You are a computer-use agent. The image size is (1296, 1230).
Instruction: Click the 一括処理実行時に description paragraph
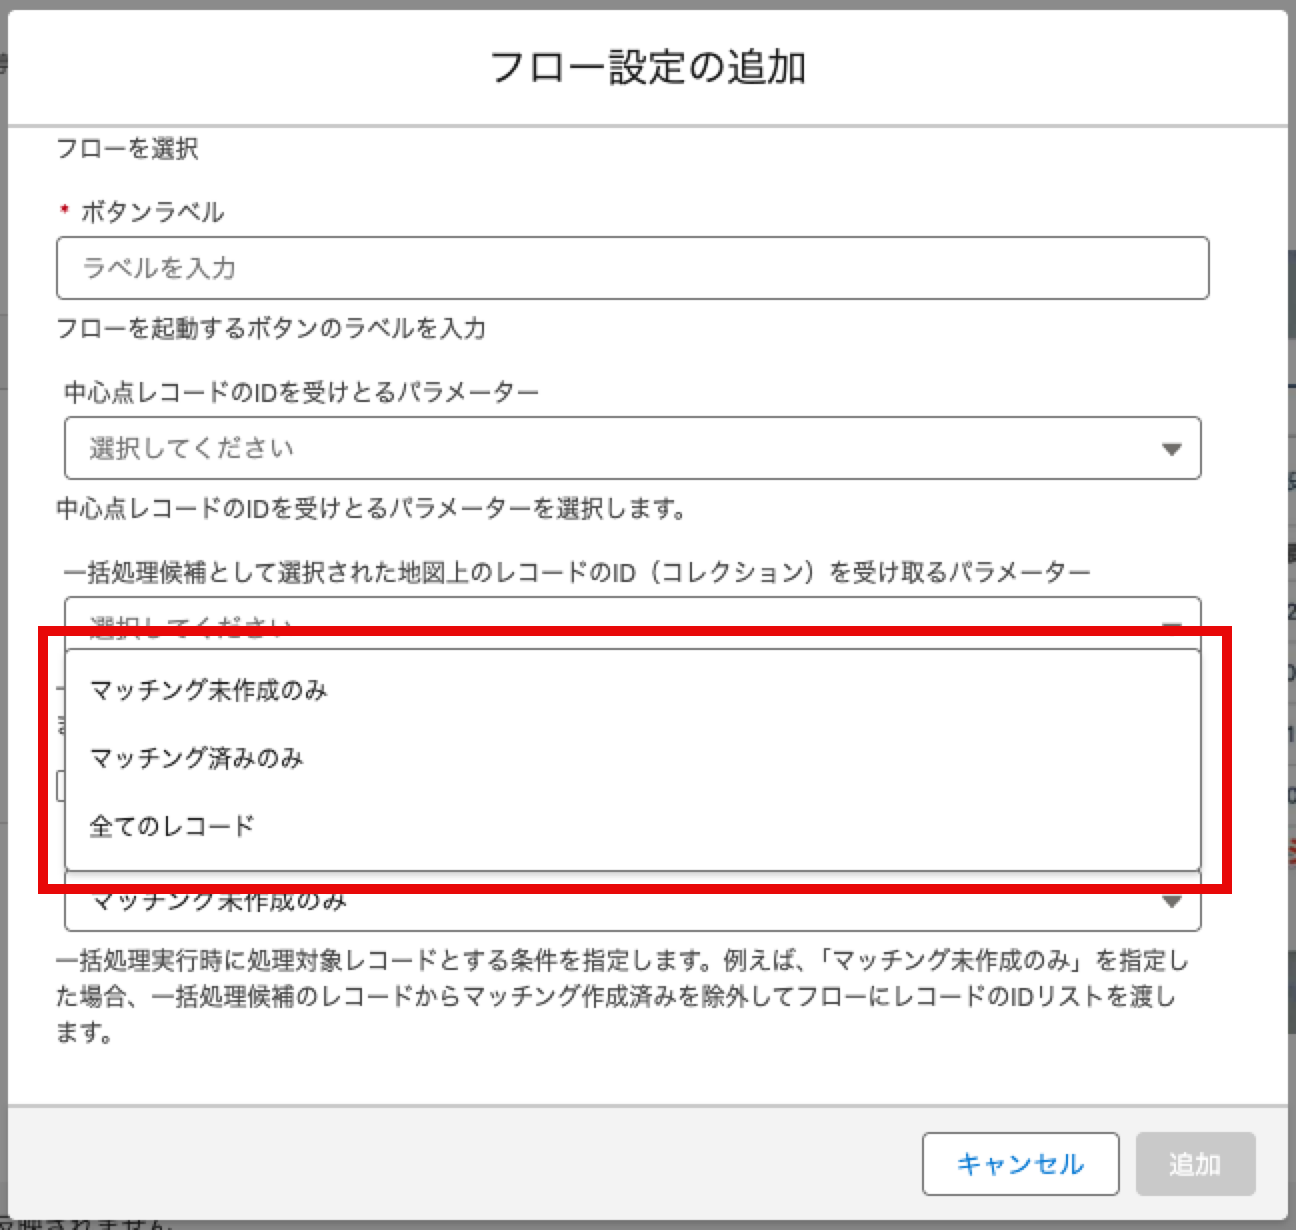(x=620, y=996)
